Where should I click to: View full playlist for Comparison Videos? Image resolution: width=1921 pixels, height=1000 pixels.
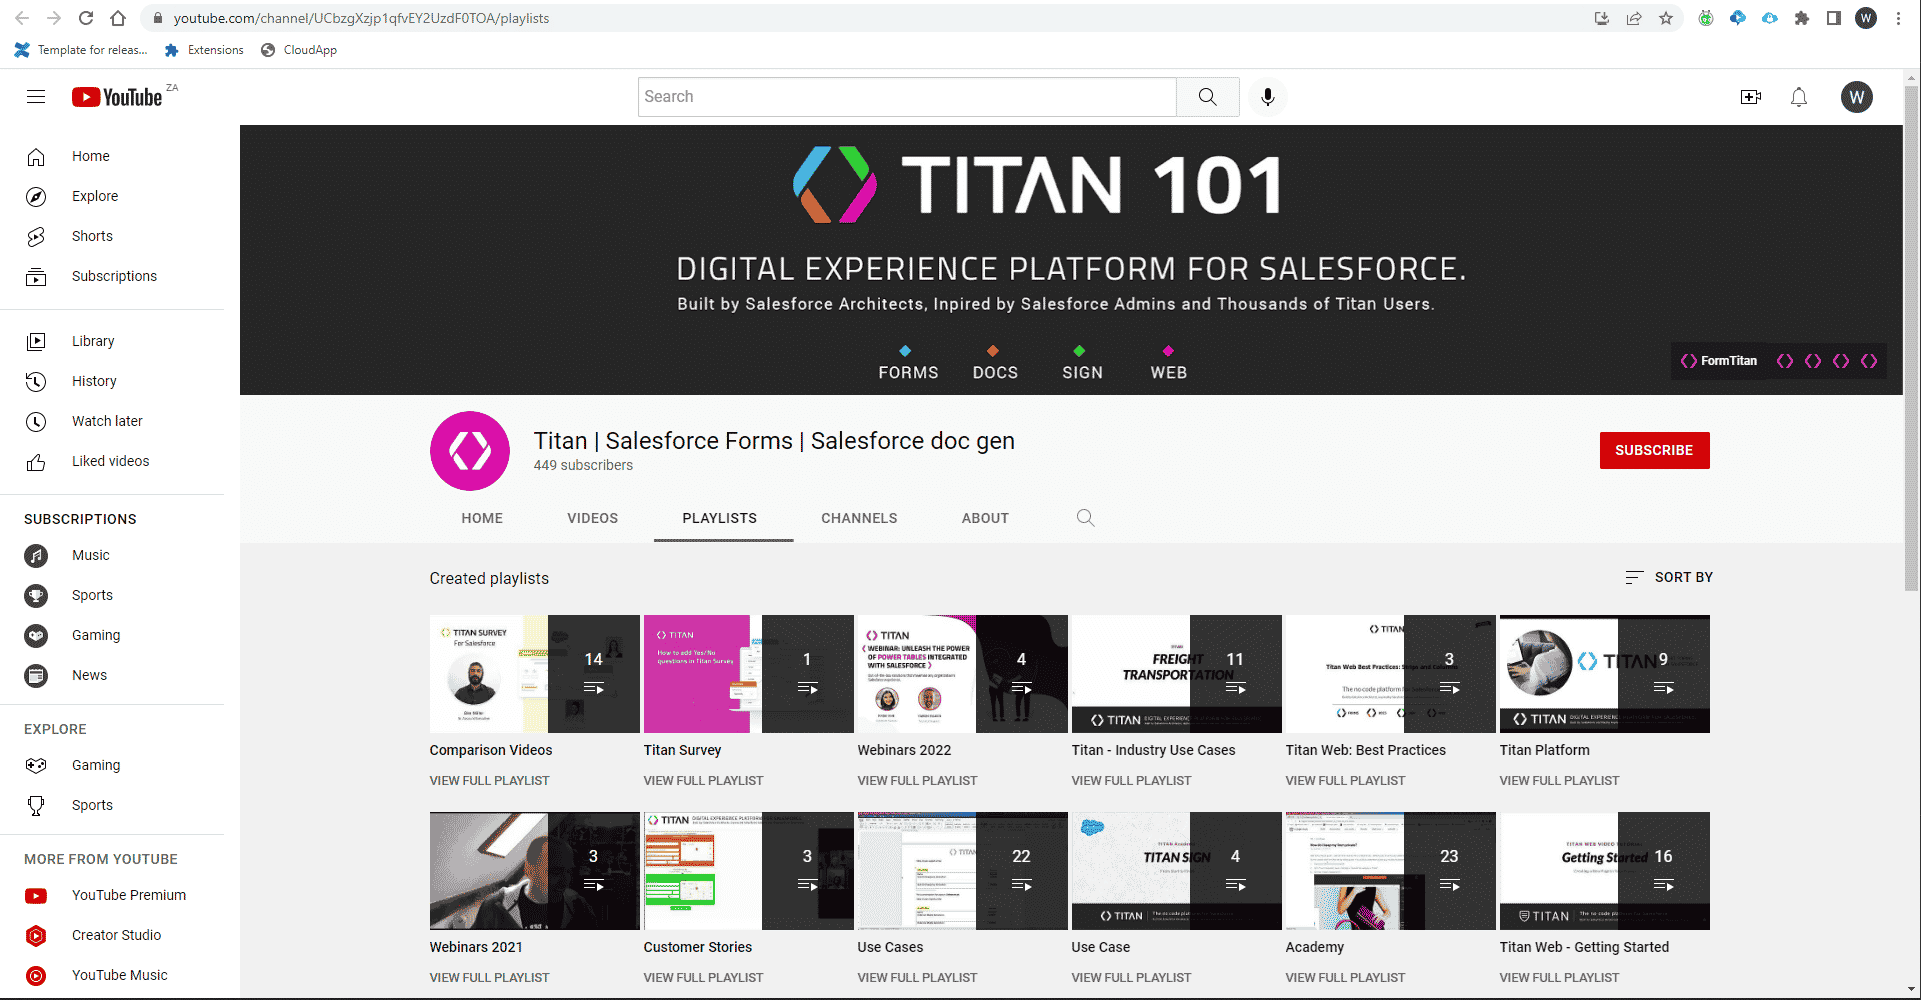click(x=490, y=781)
